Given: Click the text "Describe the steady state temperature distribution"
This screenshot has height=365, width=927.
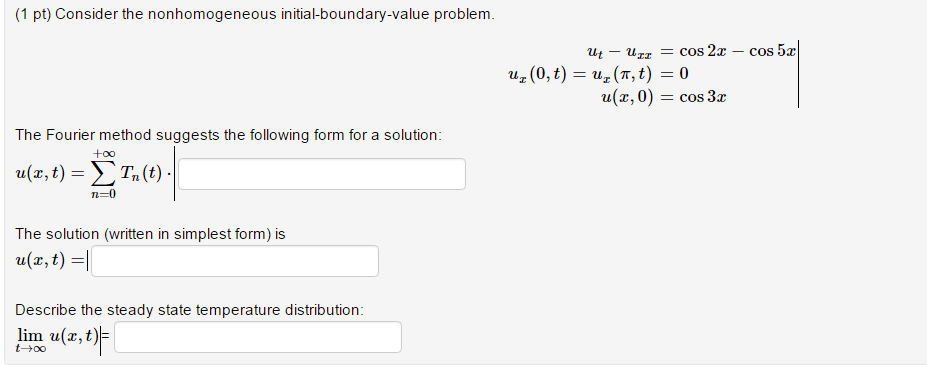Looking at the screenshot, I should [x=190, y=310].
